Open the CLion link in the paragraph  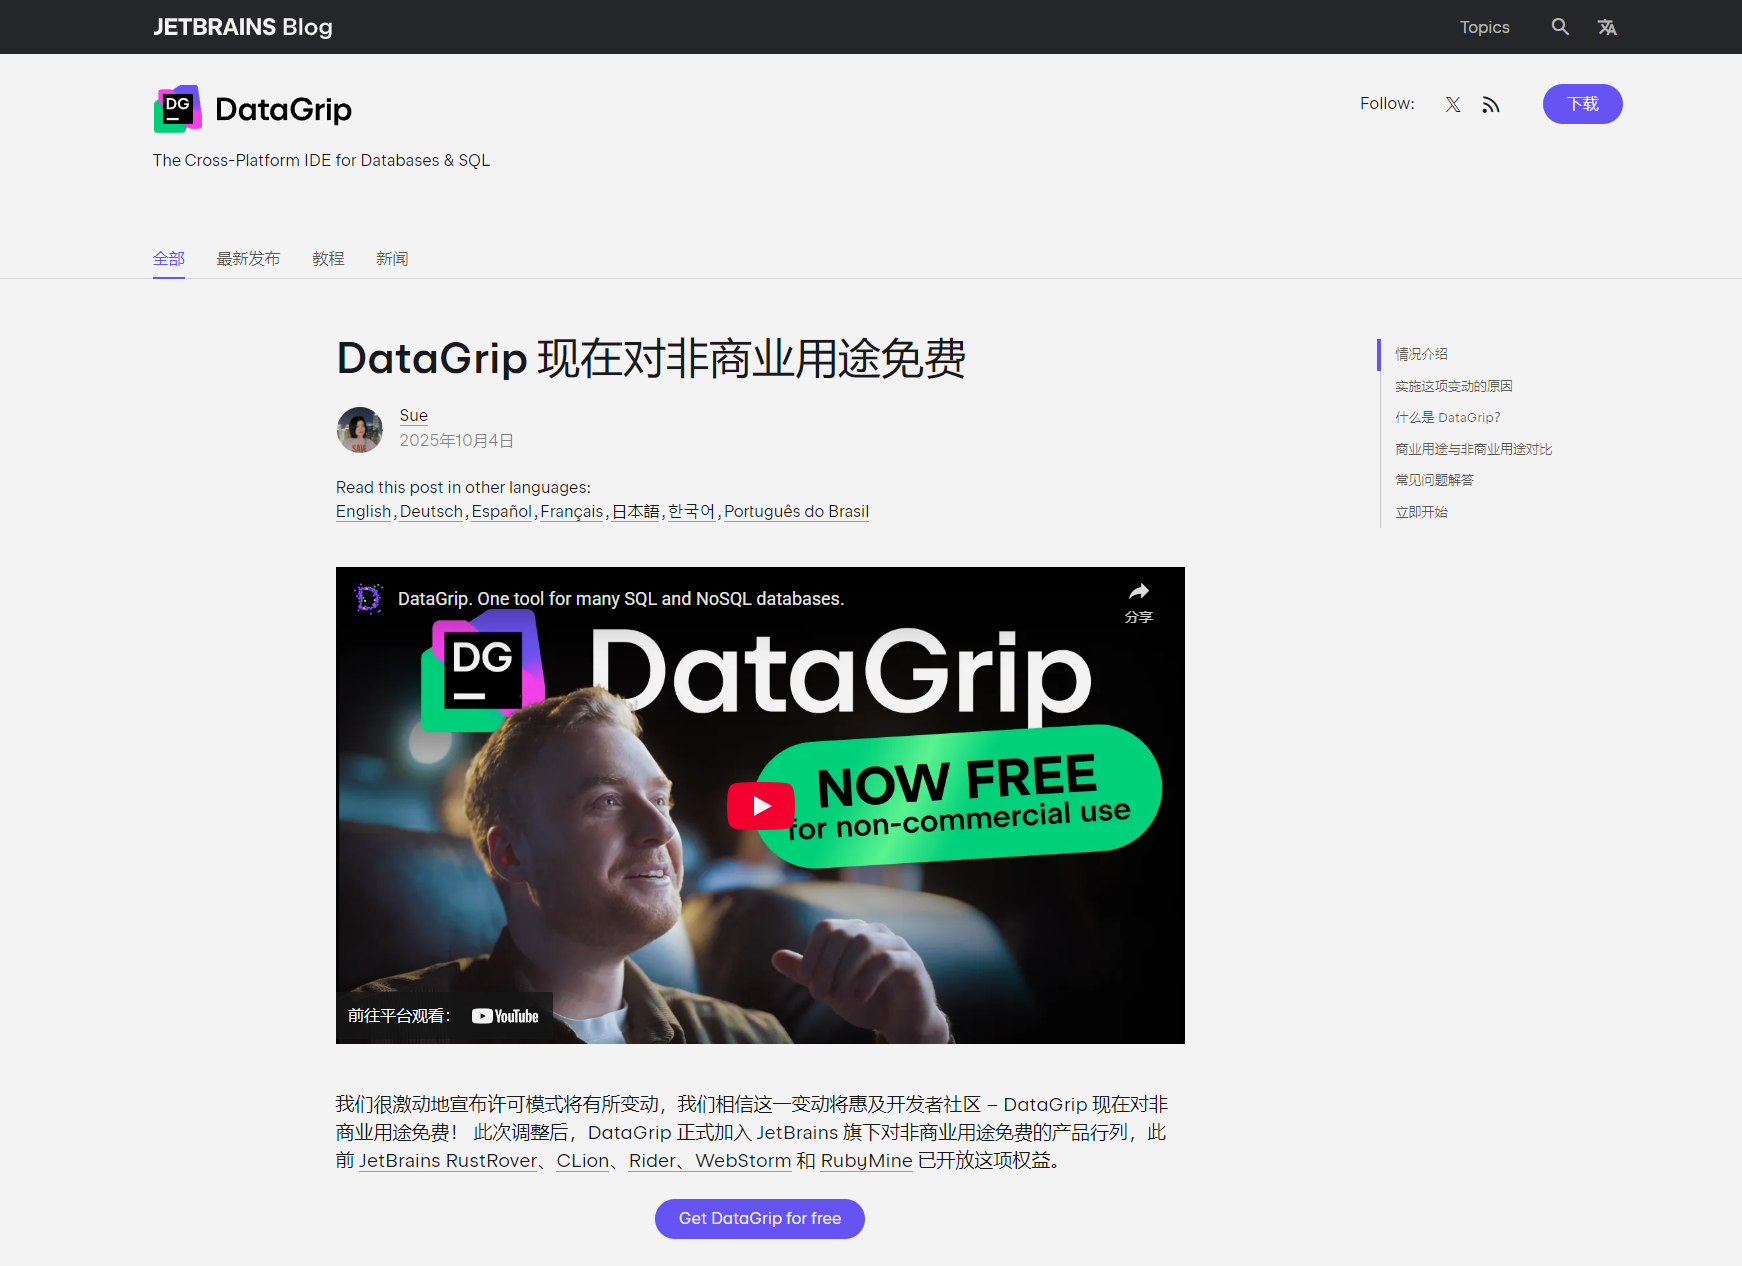tap(583, 1161)
